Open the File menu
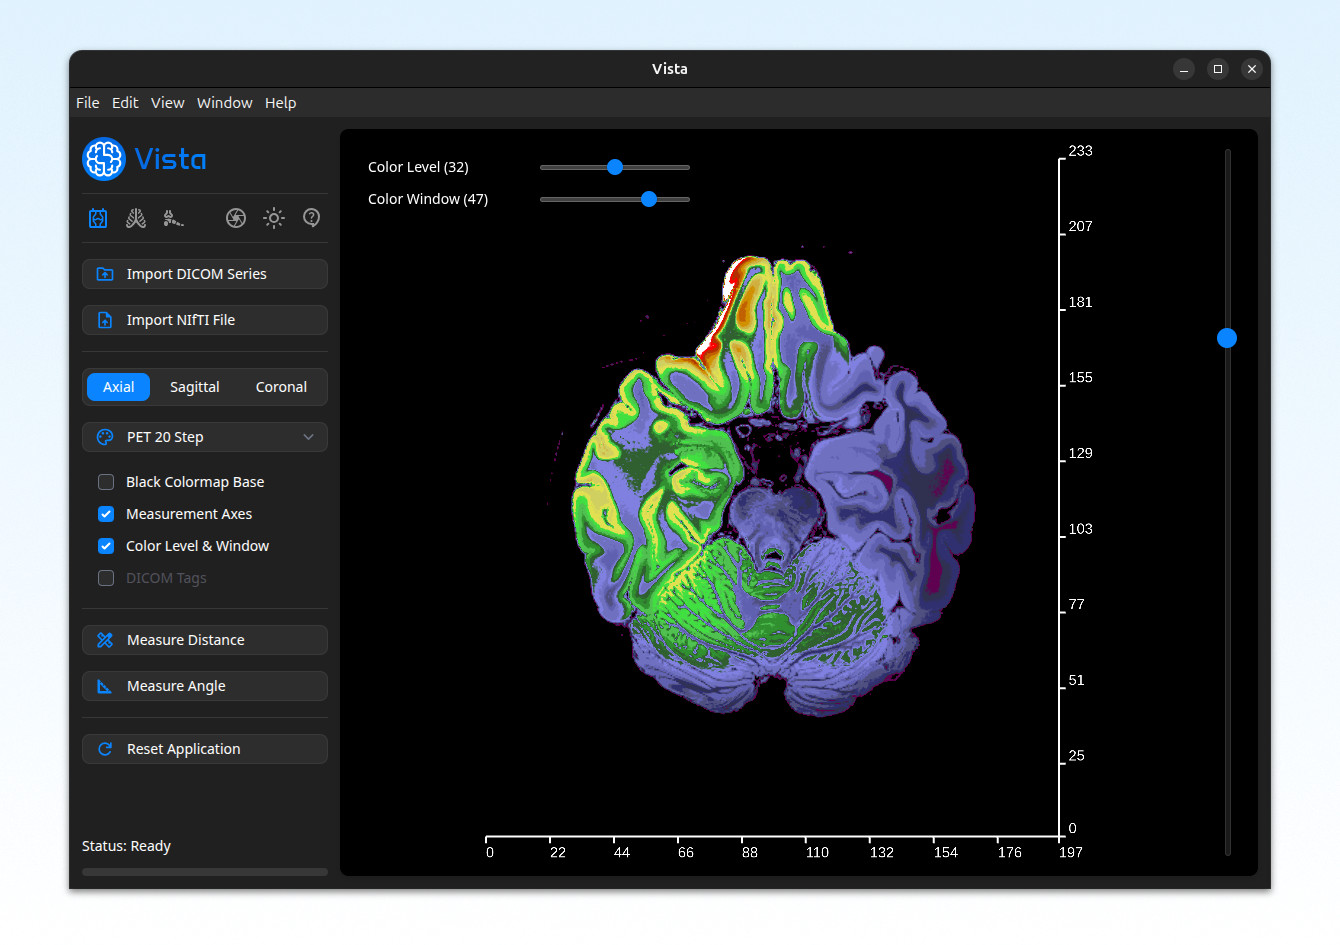 point(88,103)
